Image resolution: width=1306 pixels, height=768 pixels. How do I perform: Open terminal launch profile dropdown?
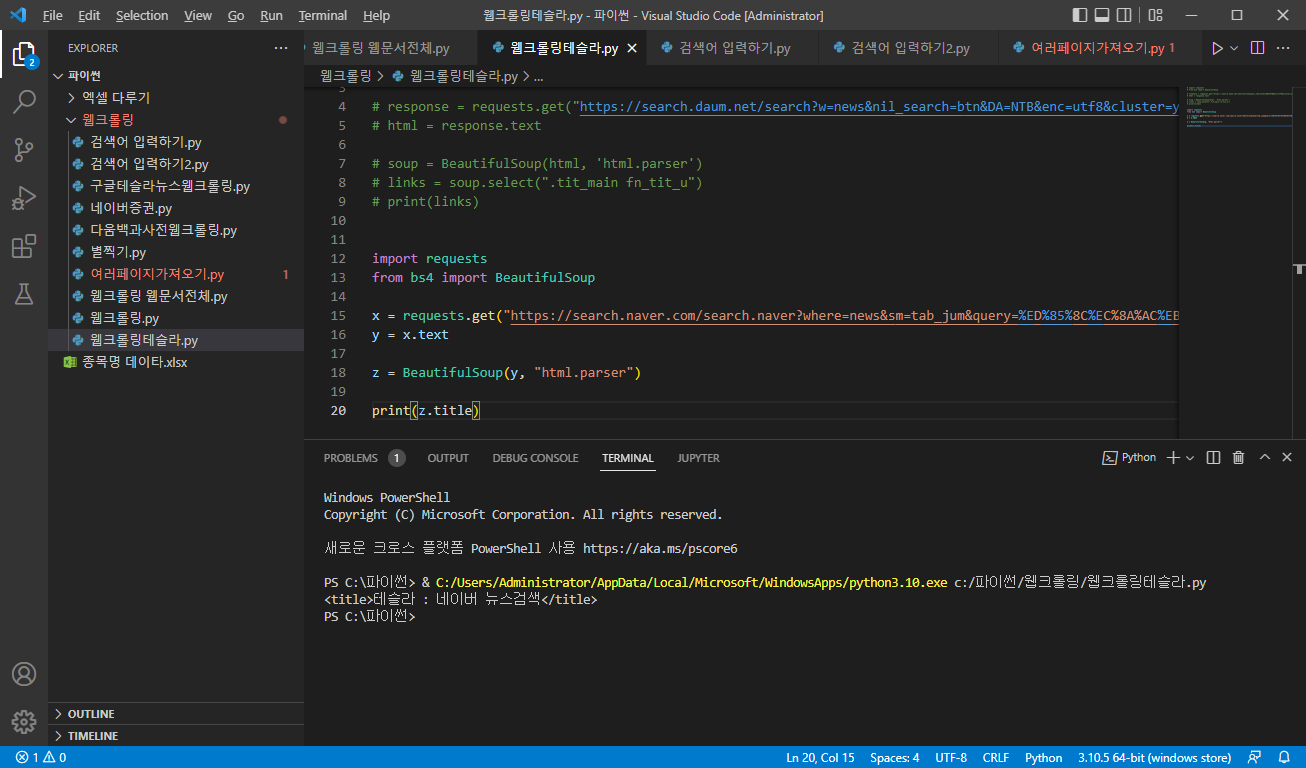[x=1190, y=458]
